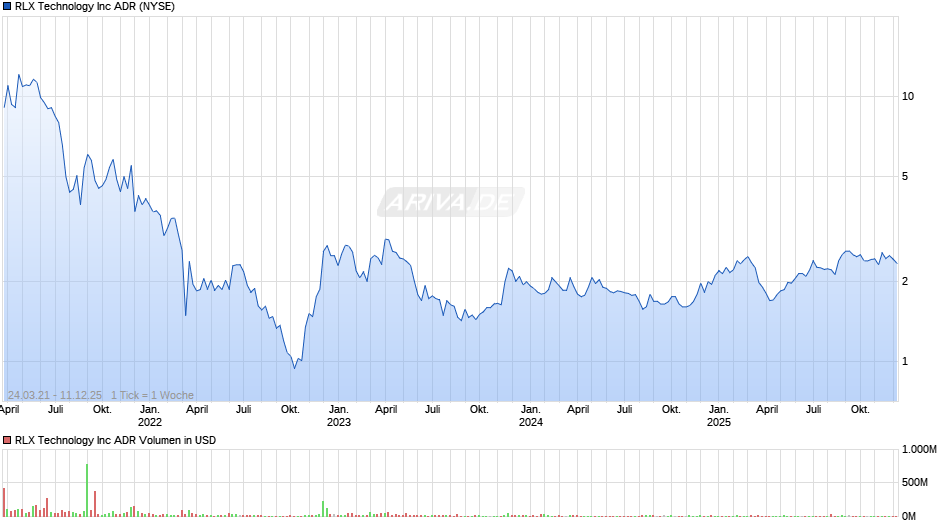Click the price axis label '10'
The image size is (940, 526).
[x=908, y=96]
